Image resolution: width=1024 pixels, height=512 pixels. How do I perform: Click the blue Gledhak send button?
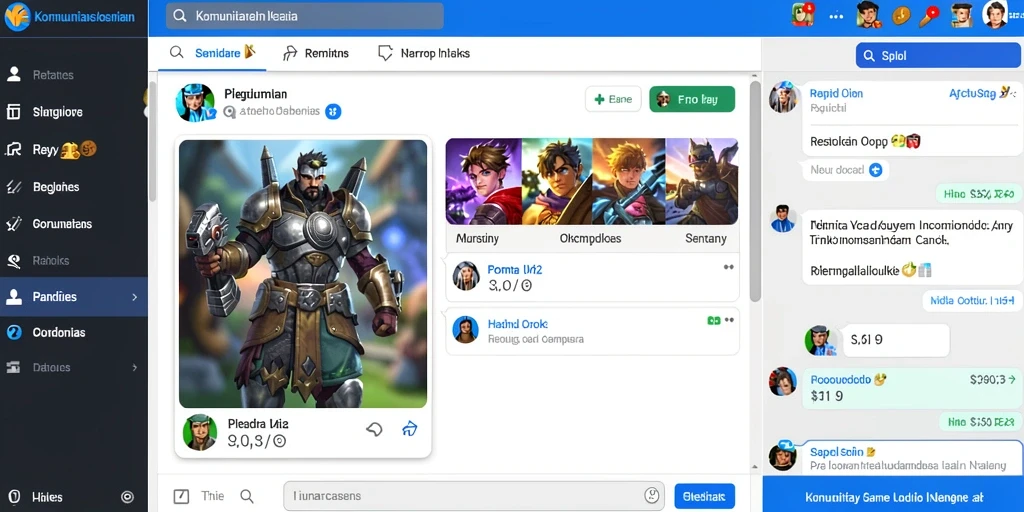click(704, 496)
